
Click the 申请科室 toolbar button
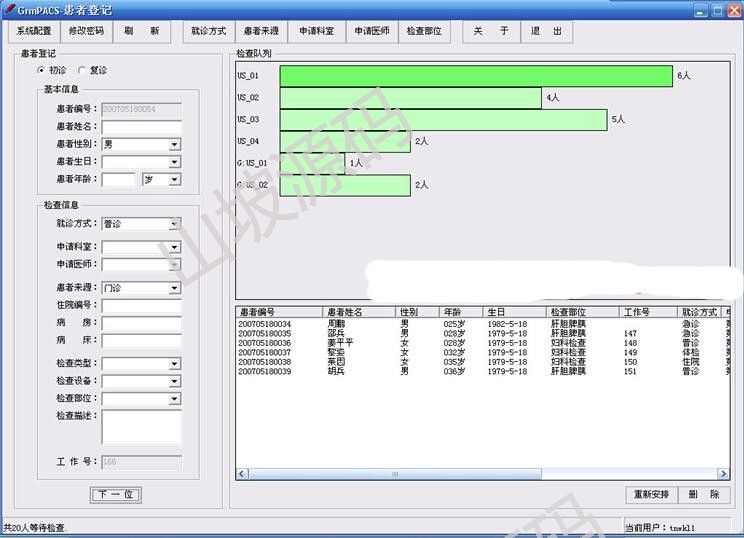[316, 31]
